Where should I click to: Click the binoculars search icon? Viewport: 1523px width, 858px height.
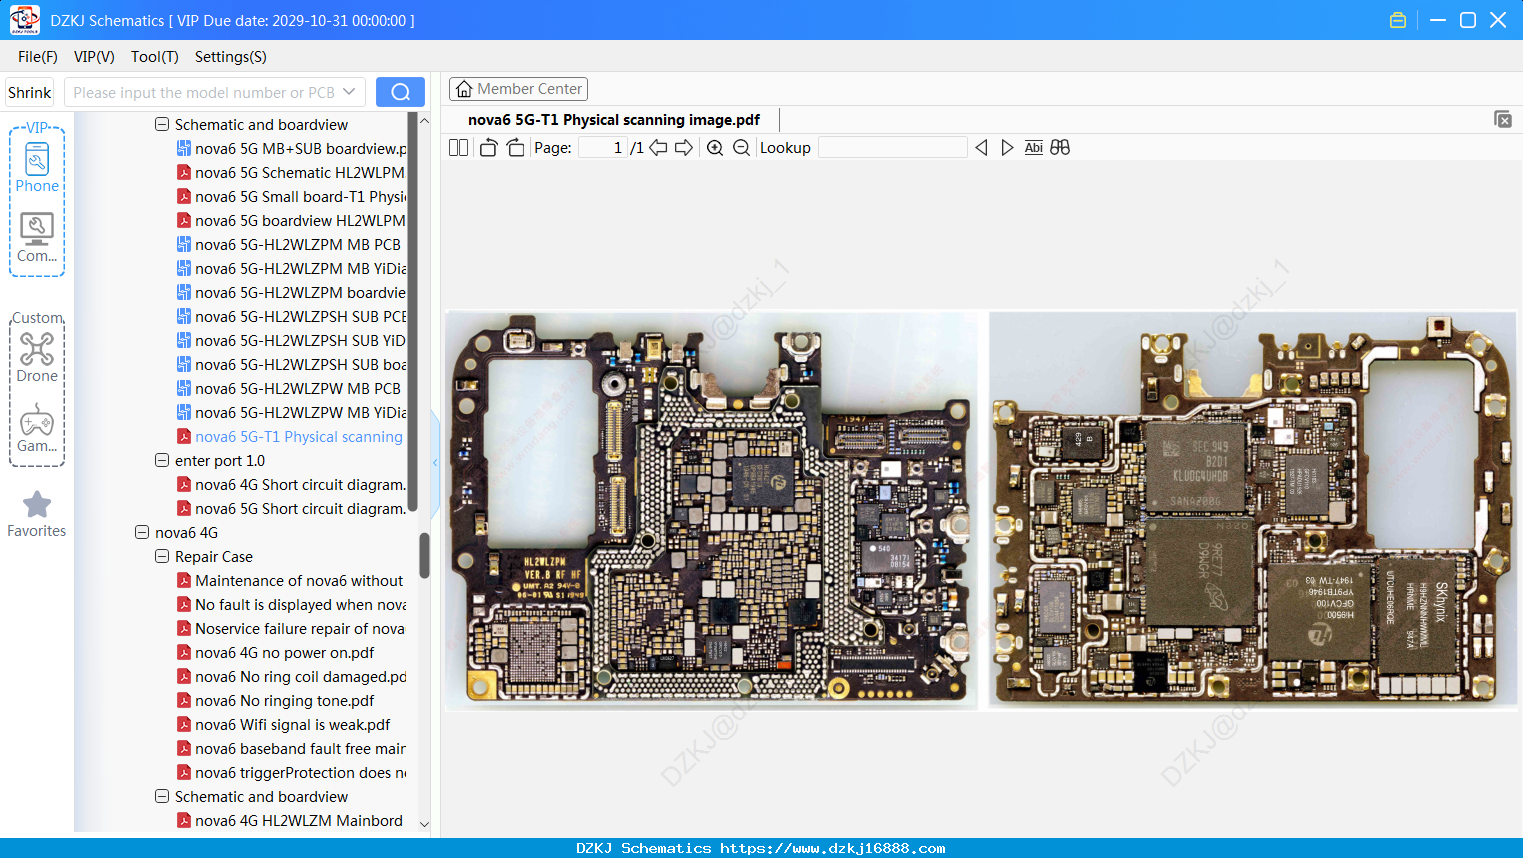[1060, 148]
